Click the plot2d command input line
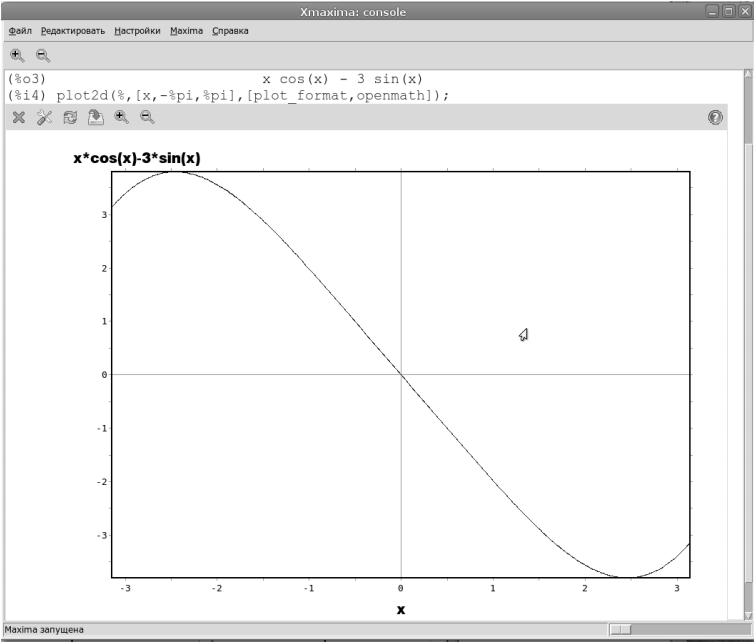This screenshot has height=642, width=754. (252, 95)
